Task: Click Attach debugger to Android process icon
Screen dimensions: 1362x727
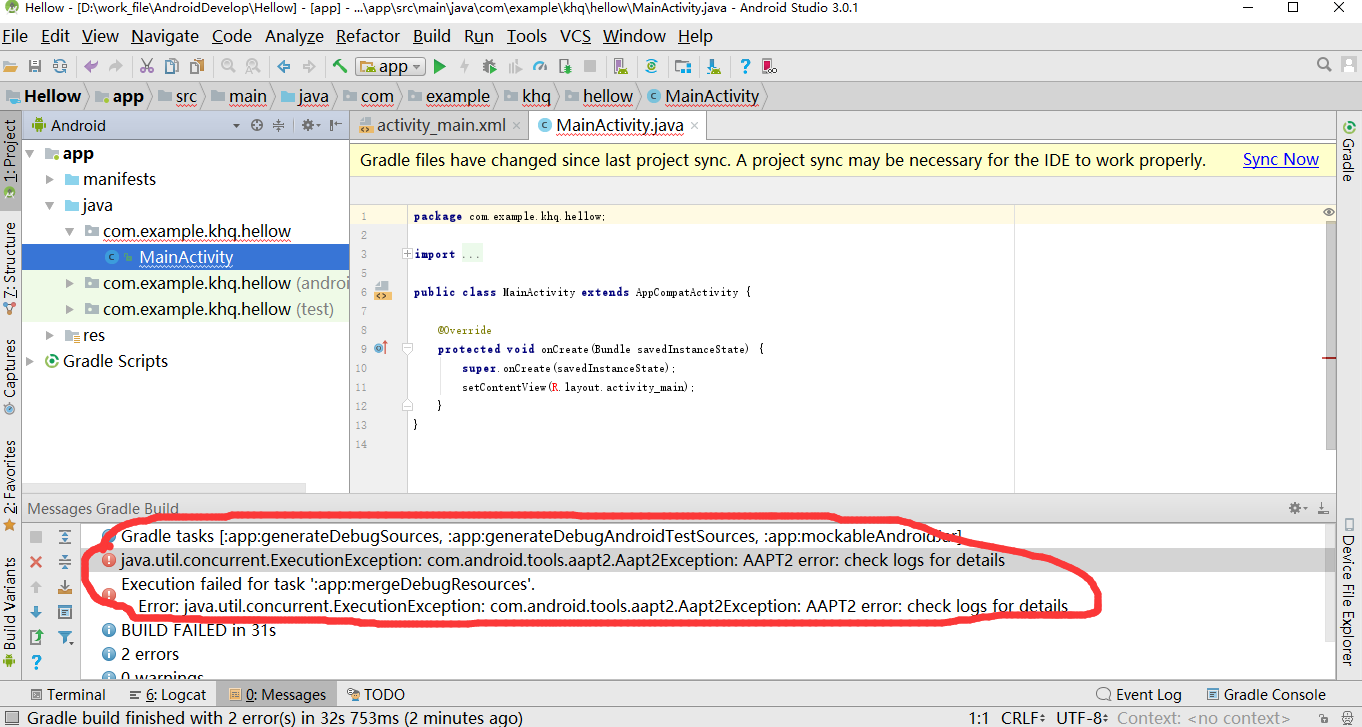Action: tap(565, 66)
